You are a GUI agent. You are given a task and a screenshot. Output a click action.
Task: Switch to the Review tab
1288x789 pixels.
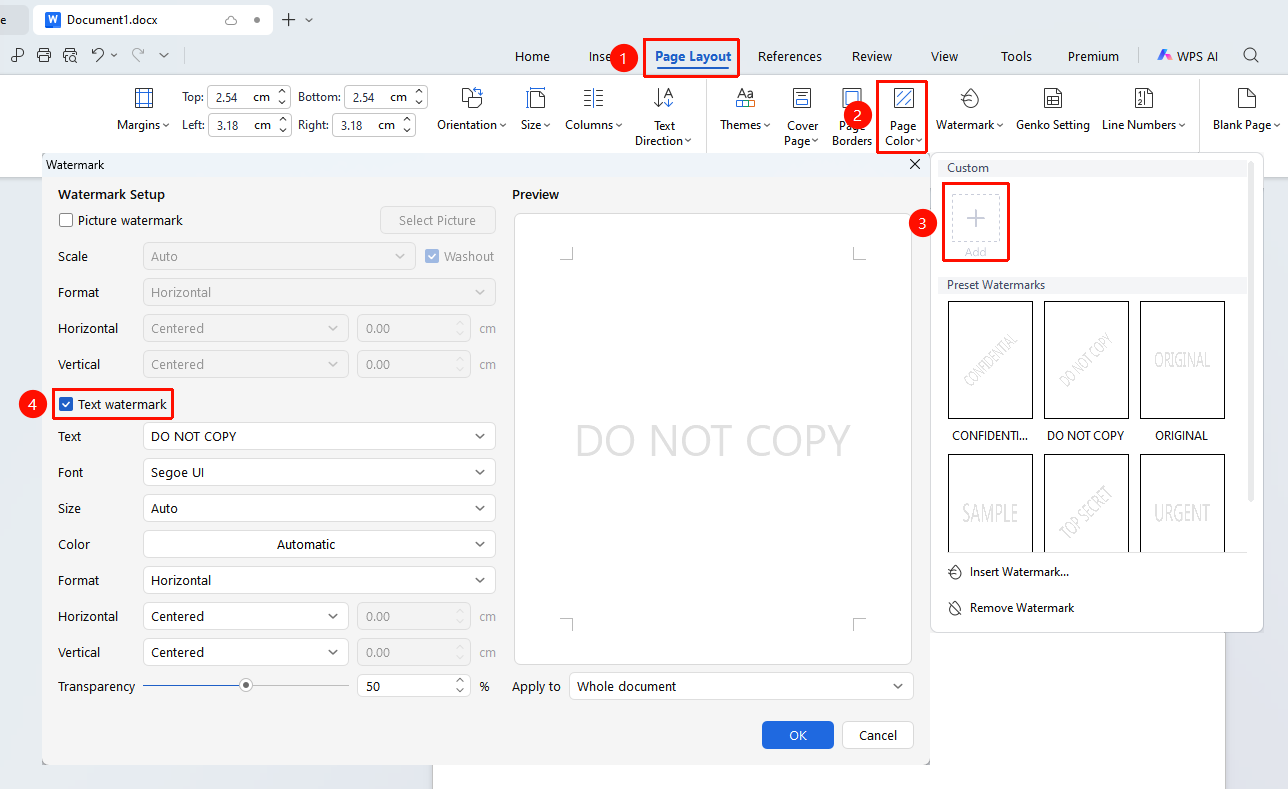(x=872, y=56)
